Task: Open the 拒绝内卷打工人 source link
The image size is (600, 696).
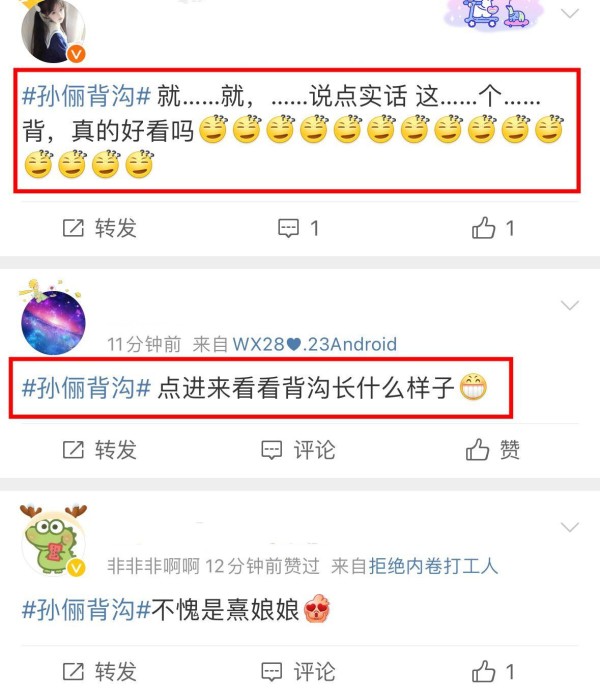Action: coord(433,566)
